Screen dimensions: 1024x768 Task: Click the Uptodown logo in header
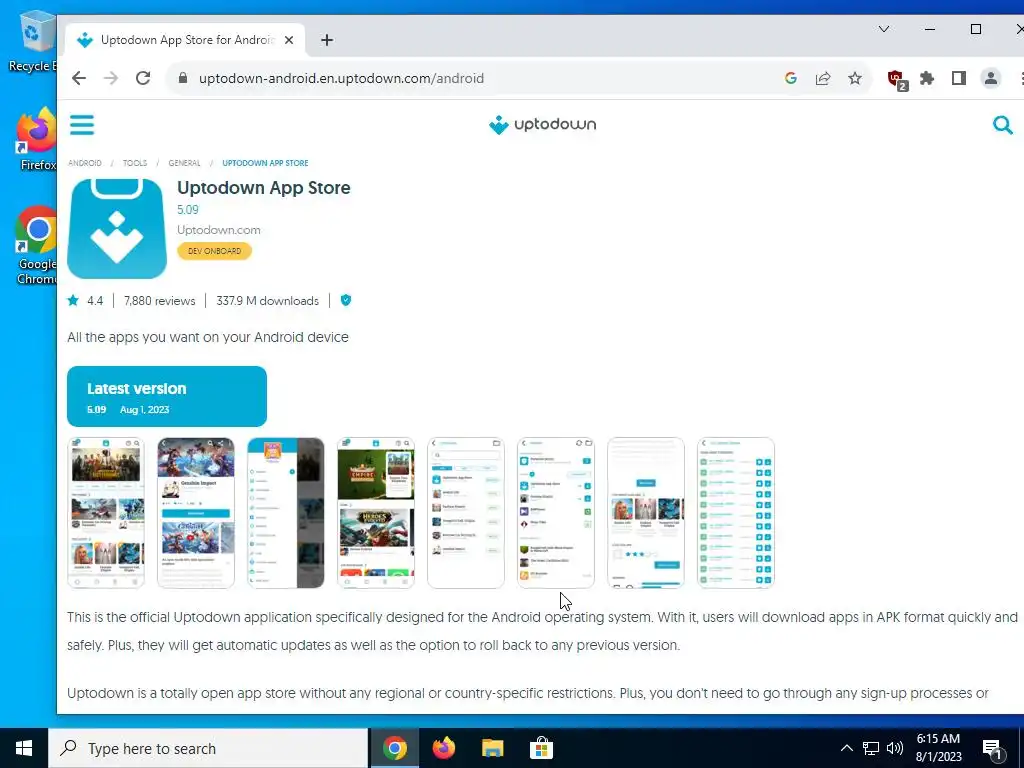[x=542, y=124]
